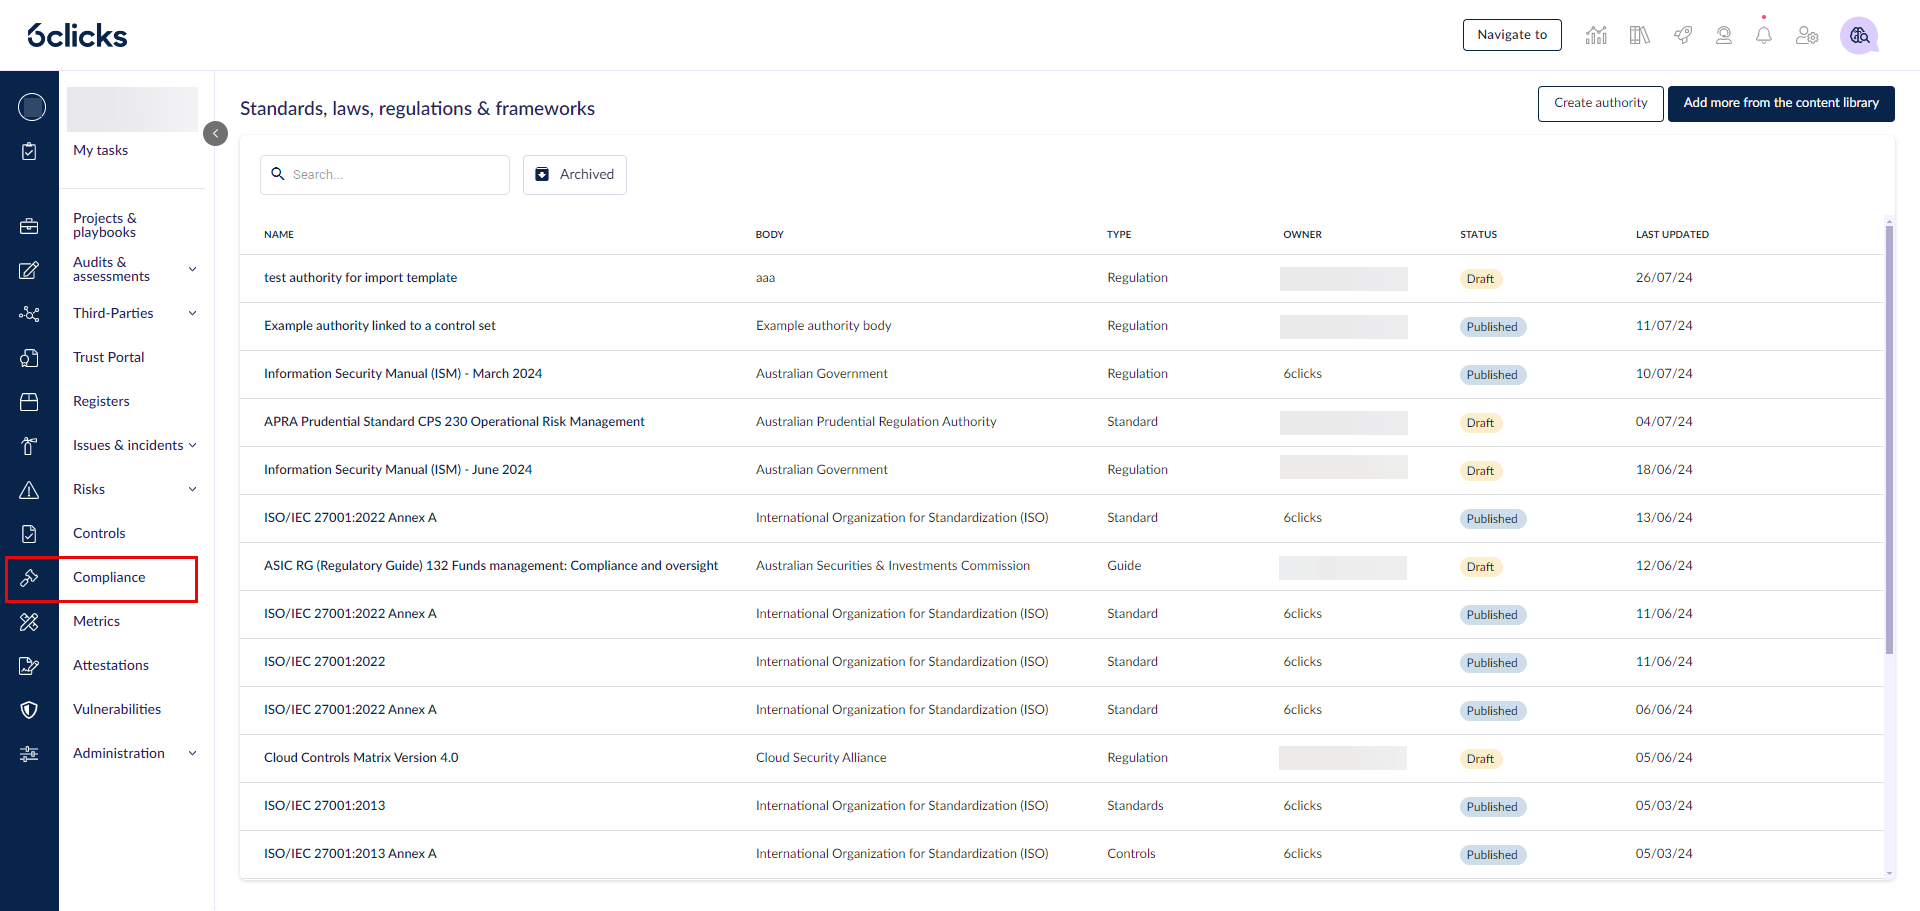Open Projects & playbooks menu item
Image resolution: width=1920 pixels, height=911 pixels.
click(x=105, y=225)
